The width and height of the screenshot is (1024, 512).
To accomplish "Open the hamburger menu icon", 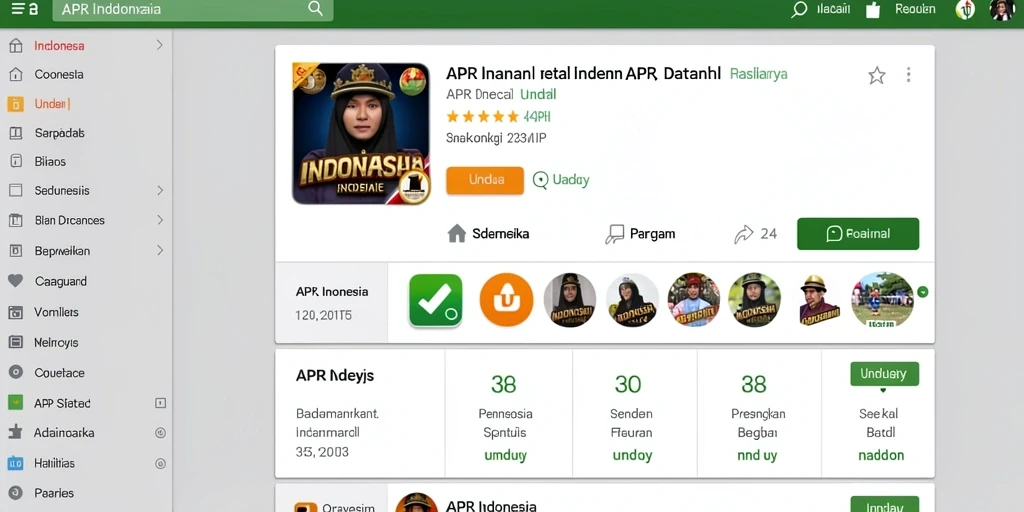I will 17,9.
